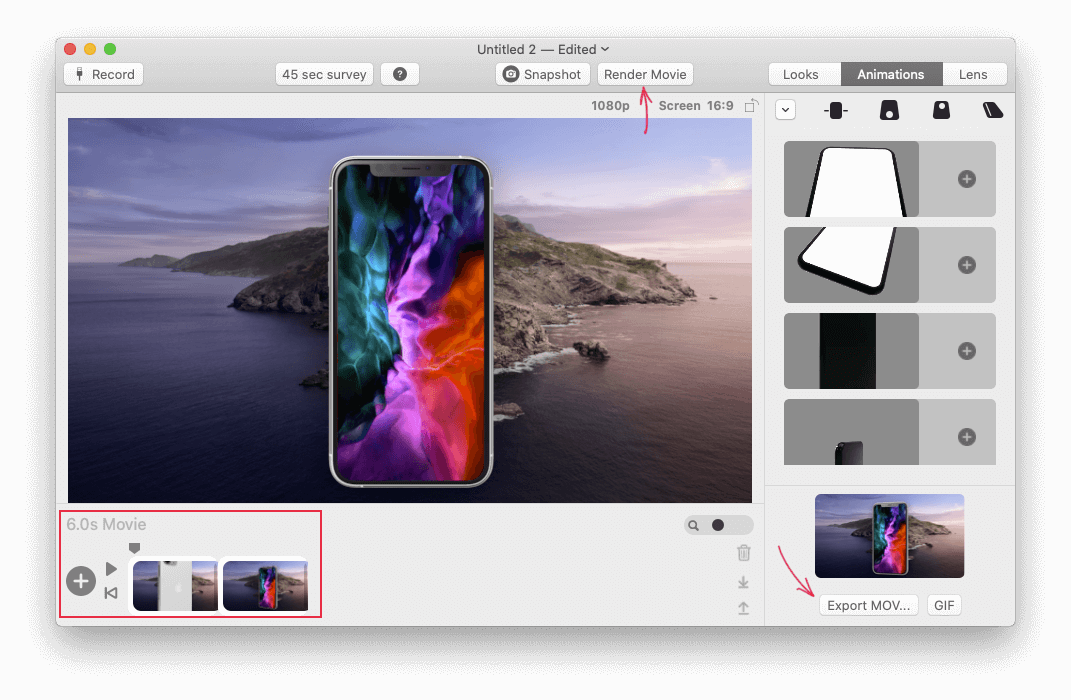Viewport: 1071px width, 700px height.
Task: Click the 6.0s Movie label
Action: tap(107, 524)
